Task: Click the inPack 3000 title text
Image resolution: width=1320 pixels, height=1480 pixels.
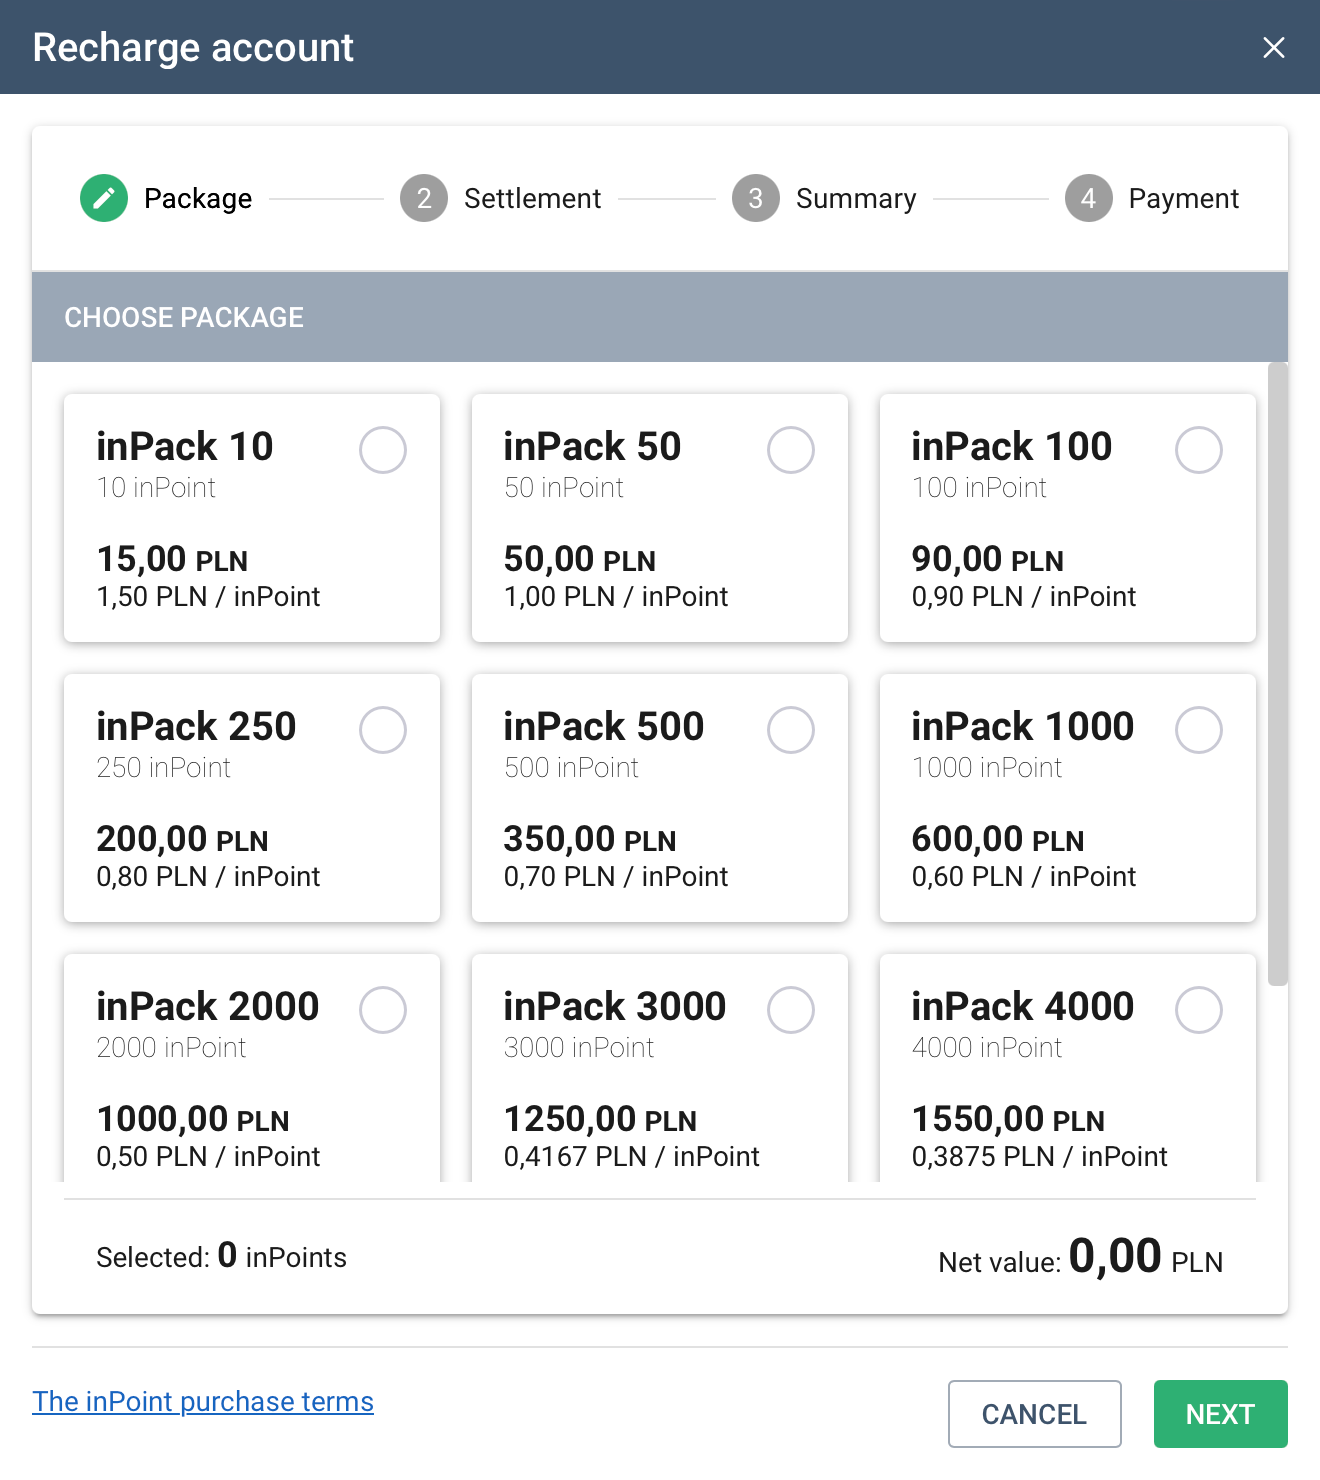Action: click(615, 1006)
